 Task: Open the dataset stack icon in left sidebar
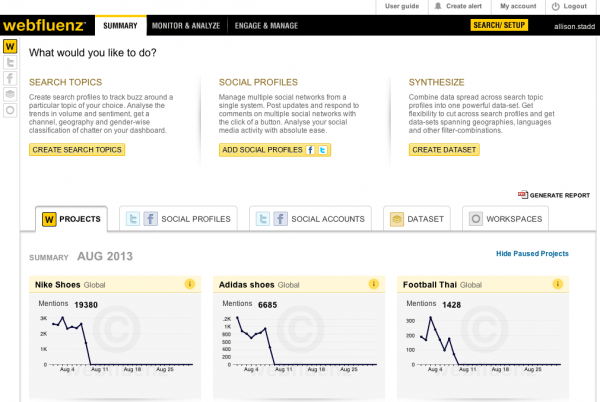coord(10,94)
